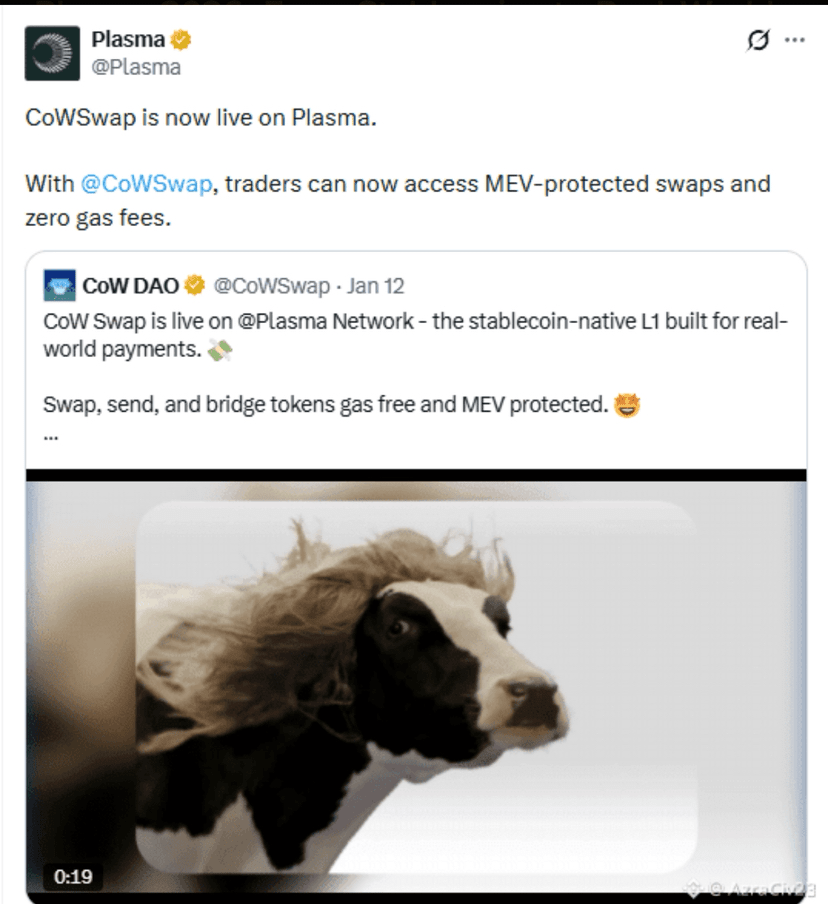
Task: Click the Grok explain-post icon
Action: click(758, 40)
